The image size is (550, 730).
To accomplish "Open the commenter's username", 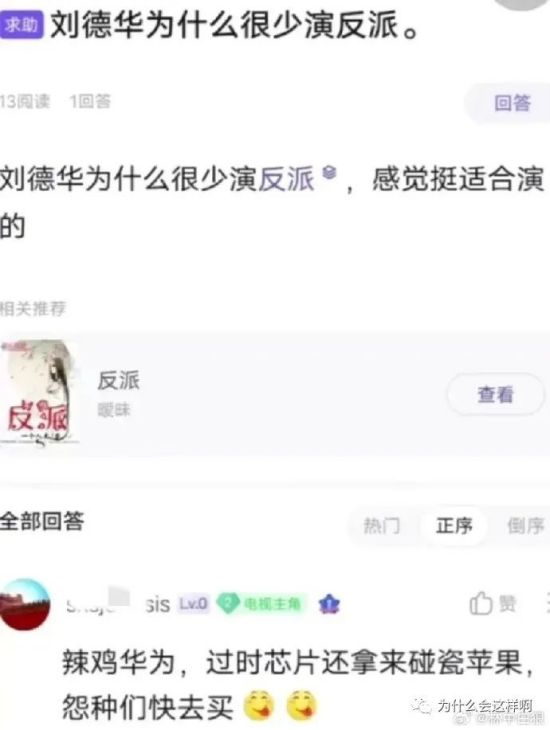I will tap(118, 604).
